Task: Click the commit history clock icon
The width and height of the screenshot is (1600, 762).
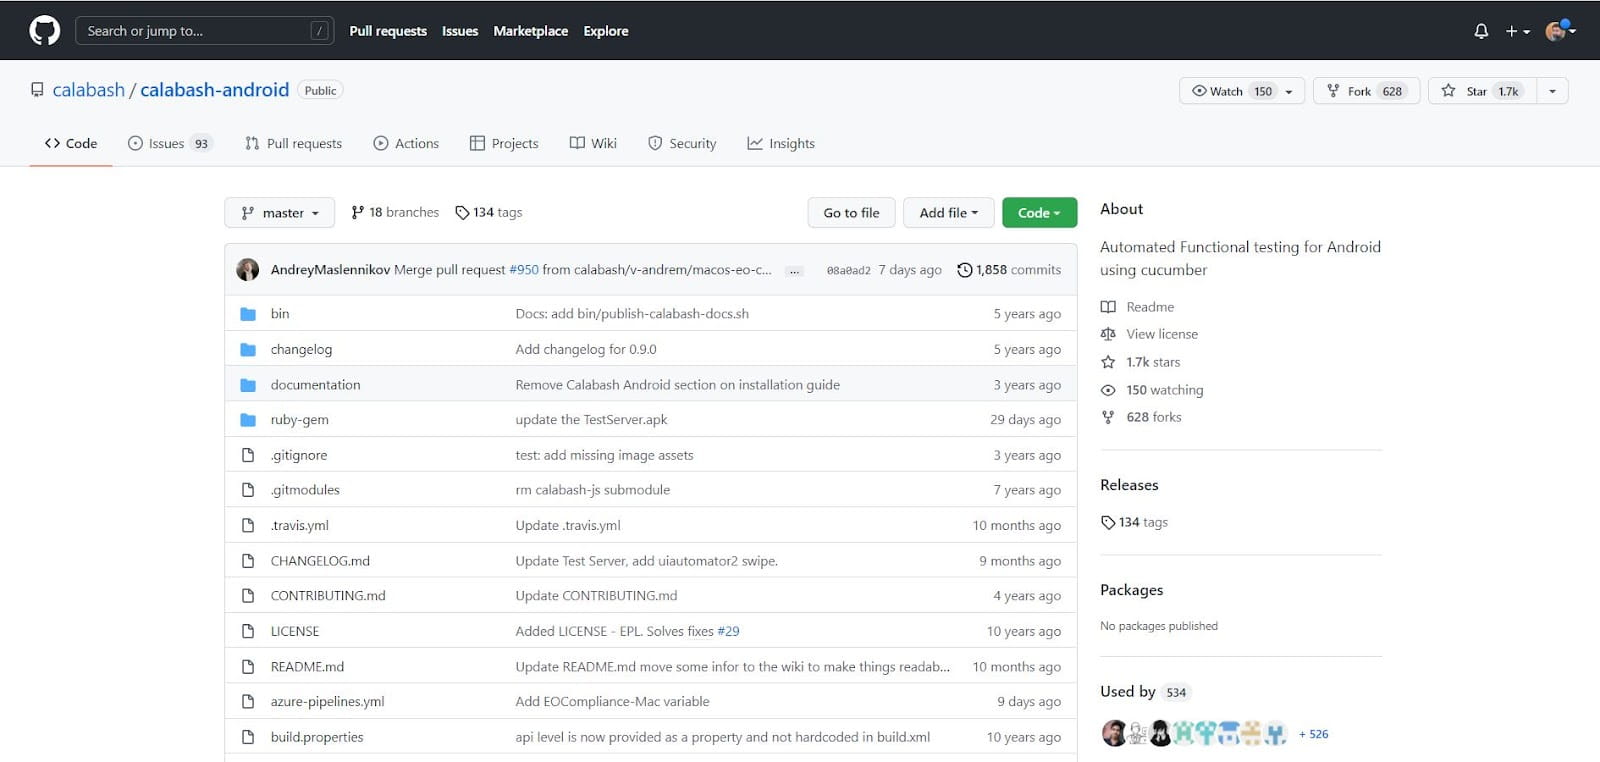Action: pos(964,270)
